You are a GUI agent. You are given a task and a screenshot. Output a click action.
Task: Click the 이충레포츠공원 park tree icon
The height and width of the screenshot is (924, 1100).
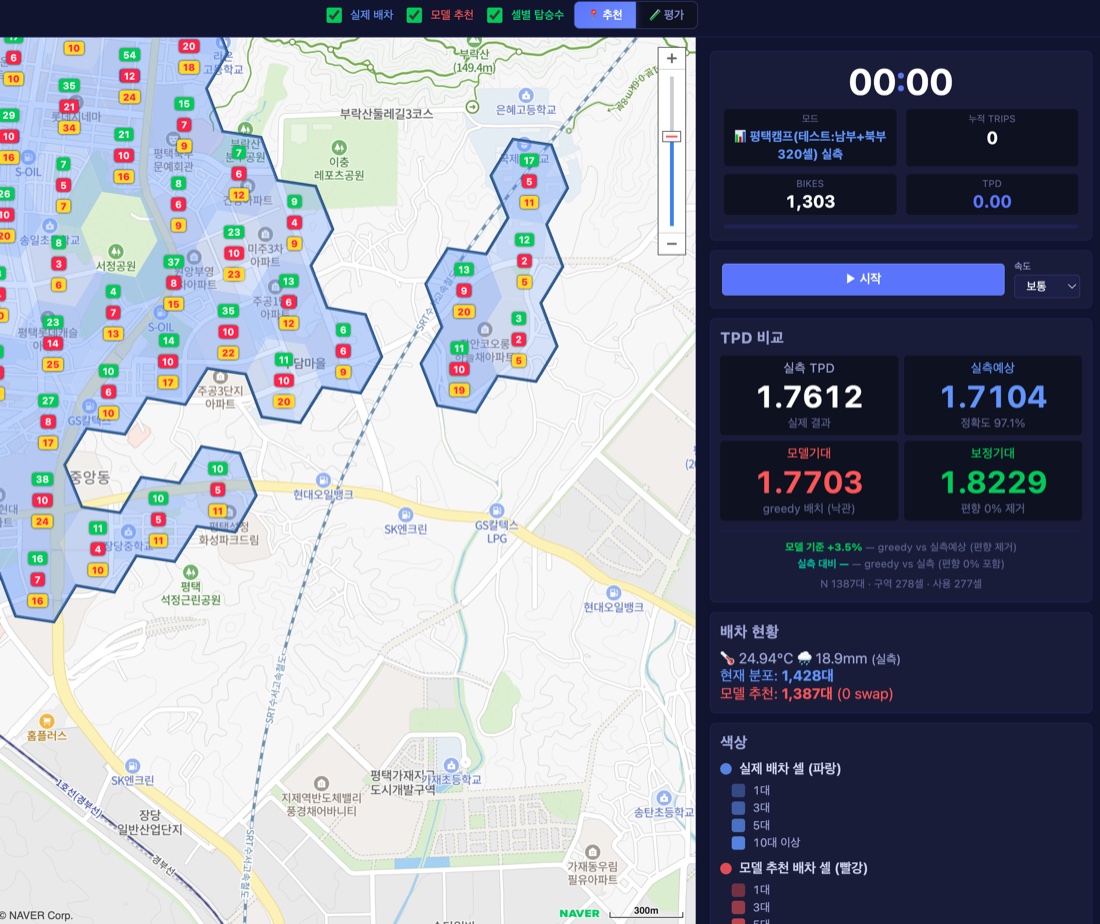339,147
